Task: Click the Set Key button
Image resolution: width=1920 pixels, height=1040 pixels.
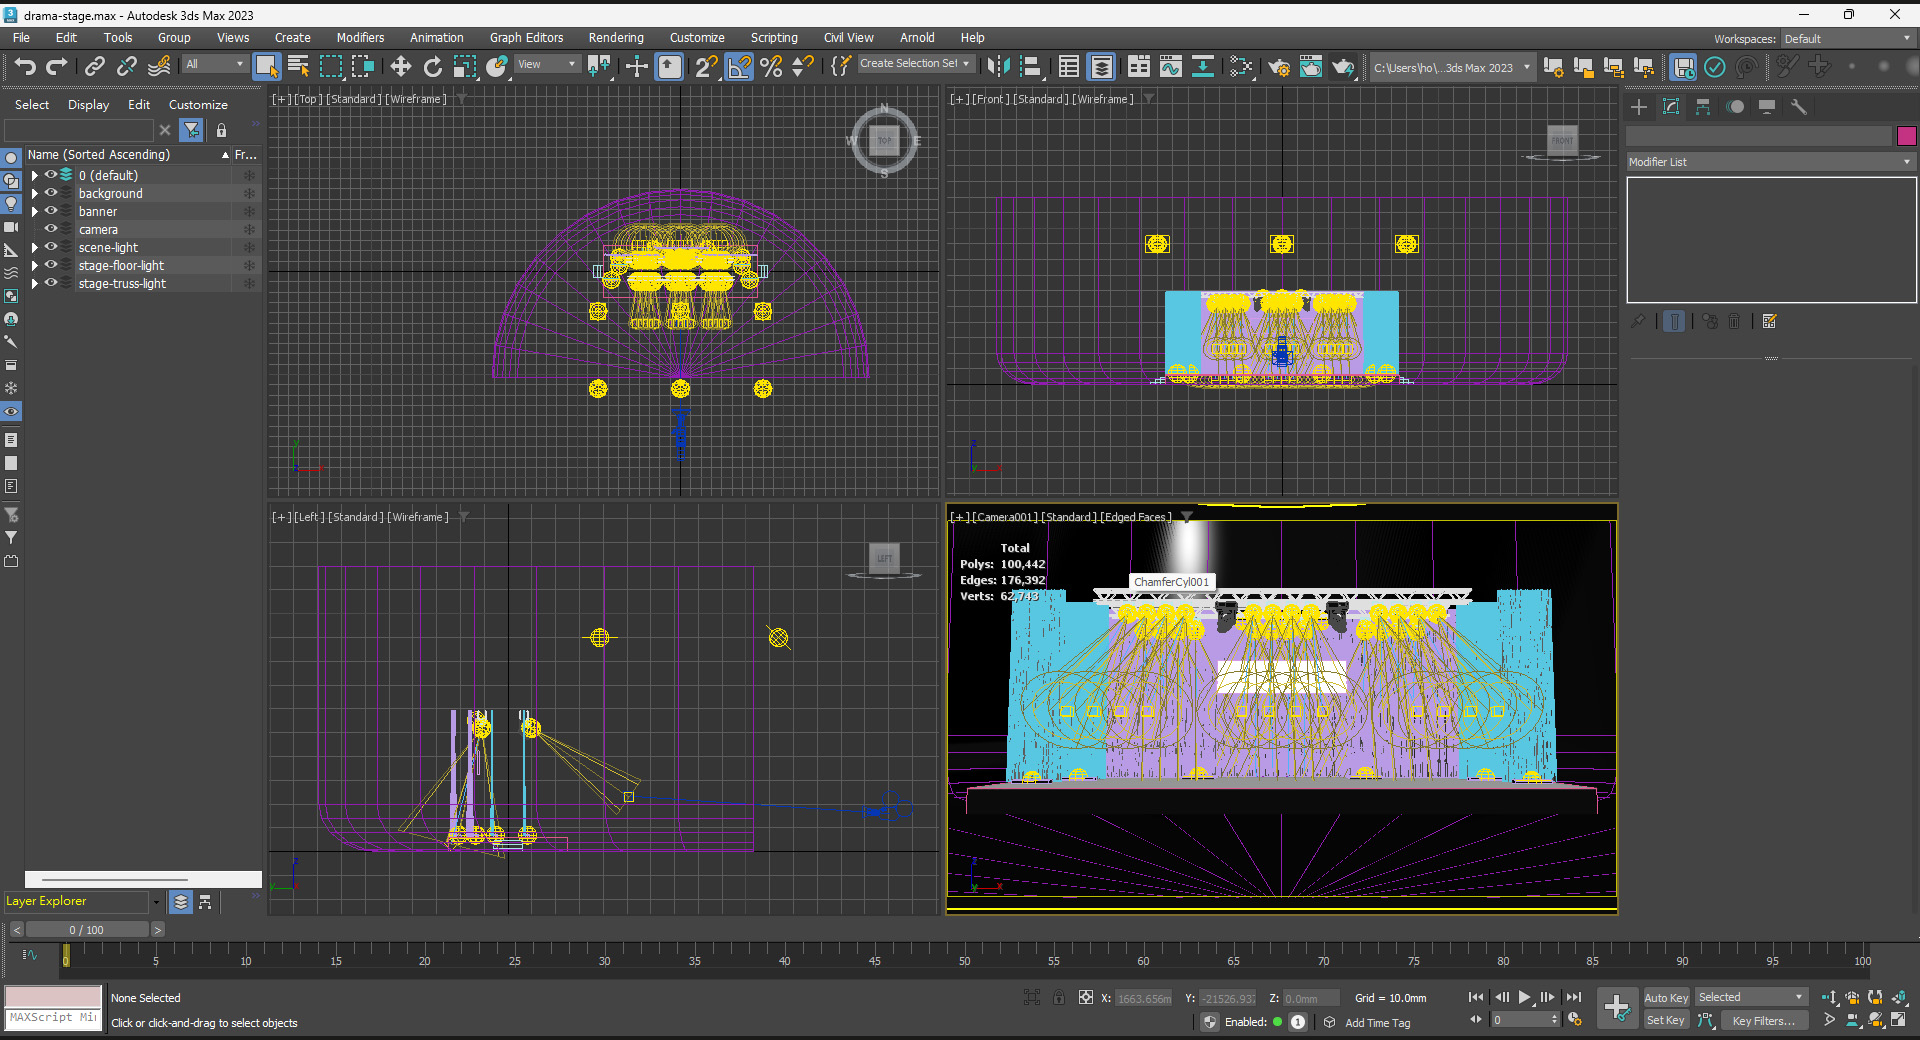Action: [1666, 1020]
